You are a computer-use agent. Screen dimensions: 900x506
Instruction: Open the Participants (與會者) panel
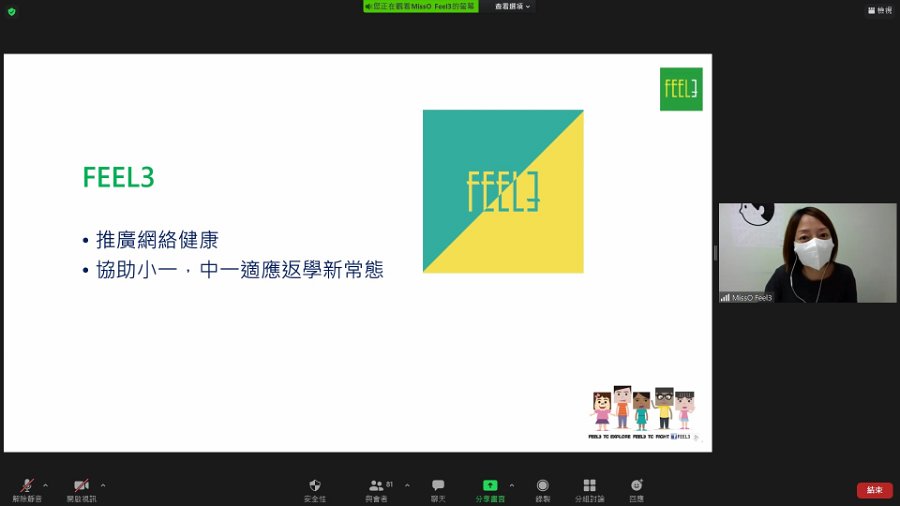(x=378, y=491)
